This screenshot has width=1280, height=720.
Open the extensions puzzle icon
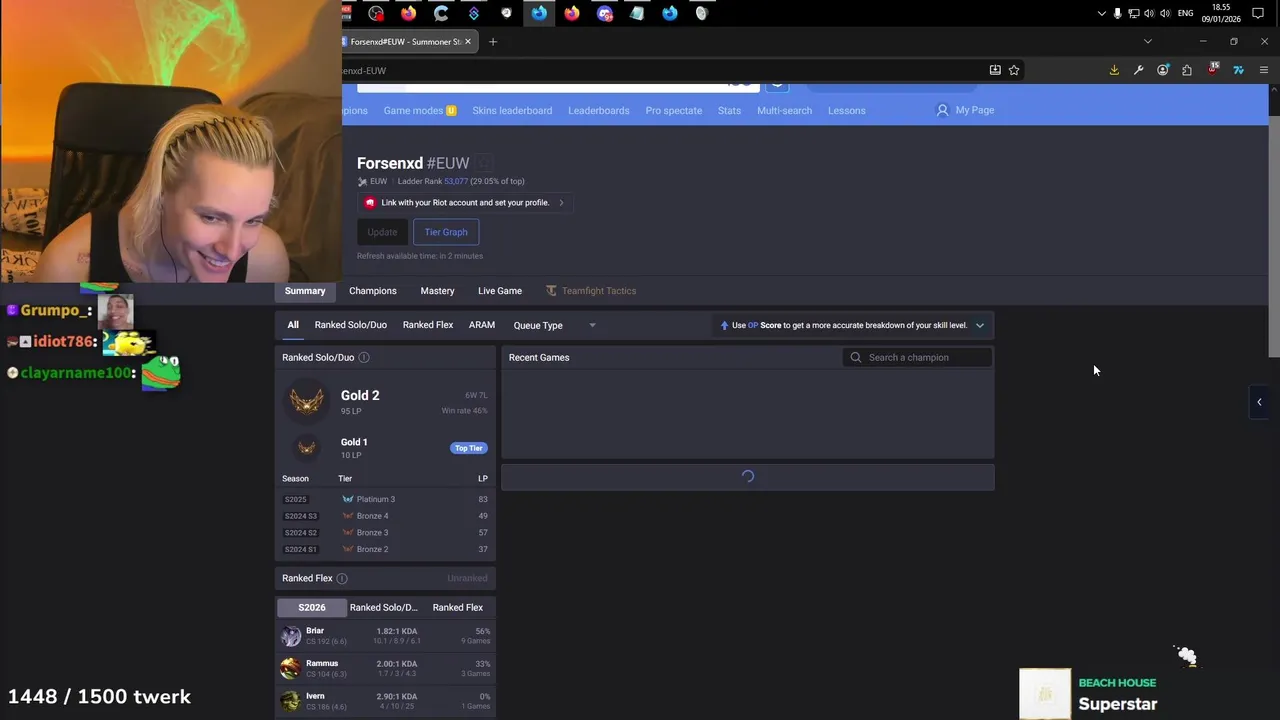click(x=1187, y=70)
